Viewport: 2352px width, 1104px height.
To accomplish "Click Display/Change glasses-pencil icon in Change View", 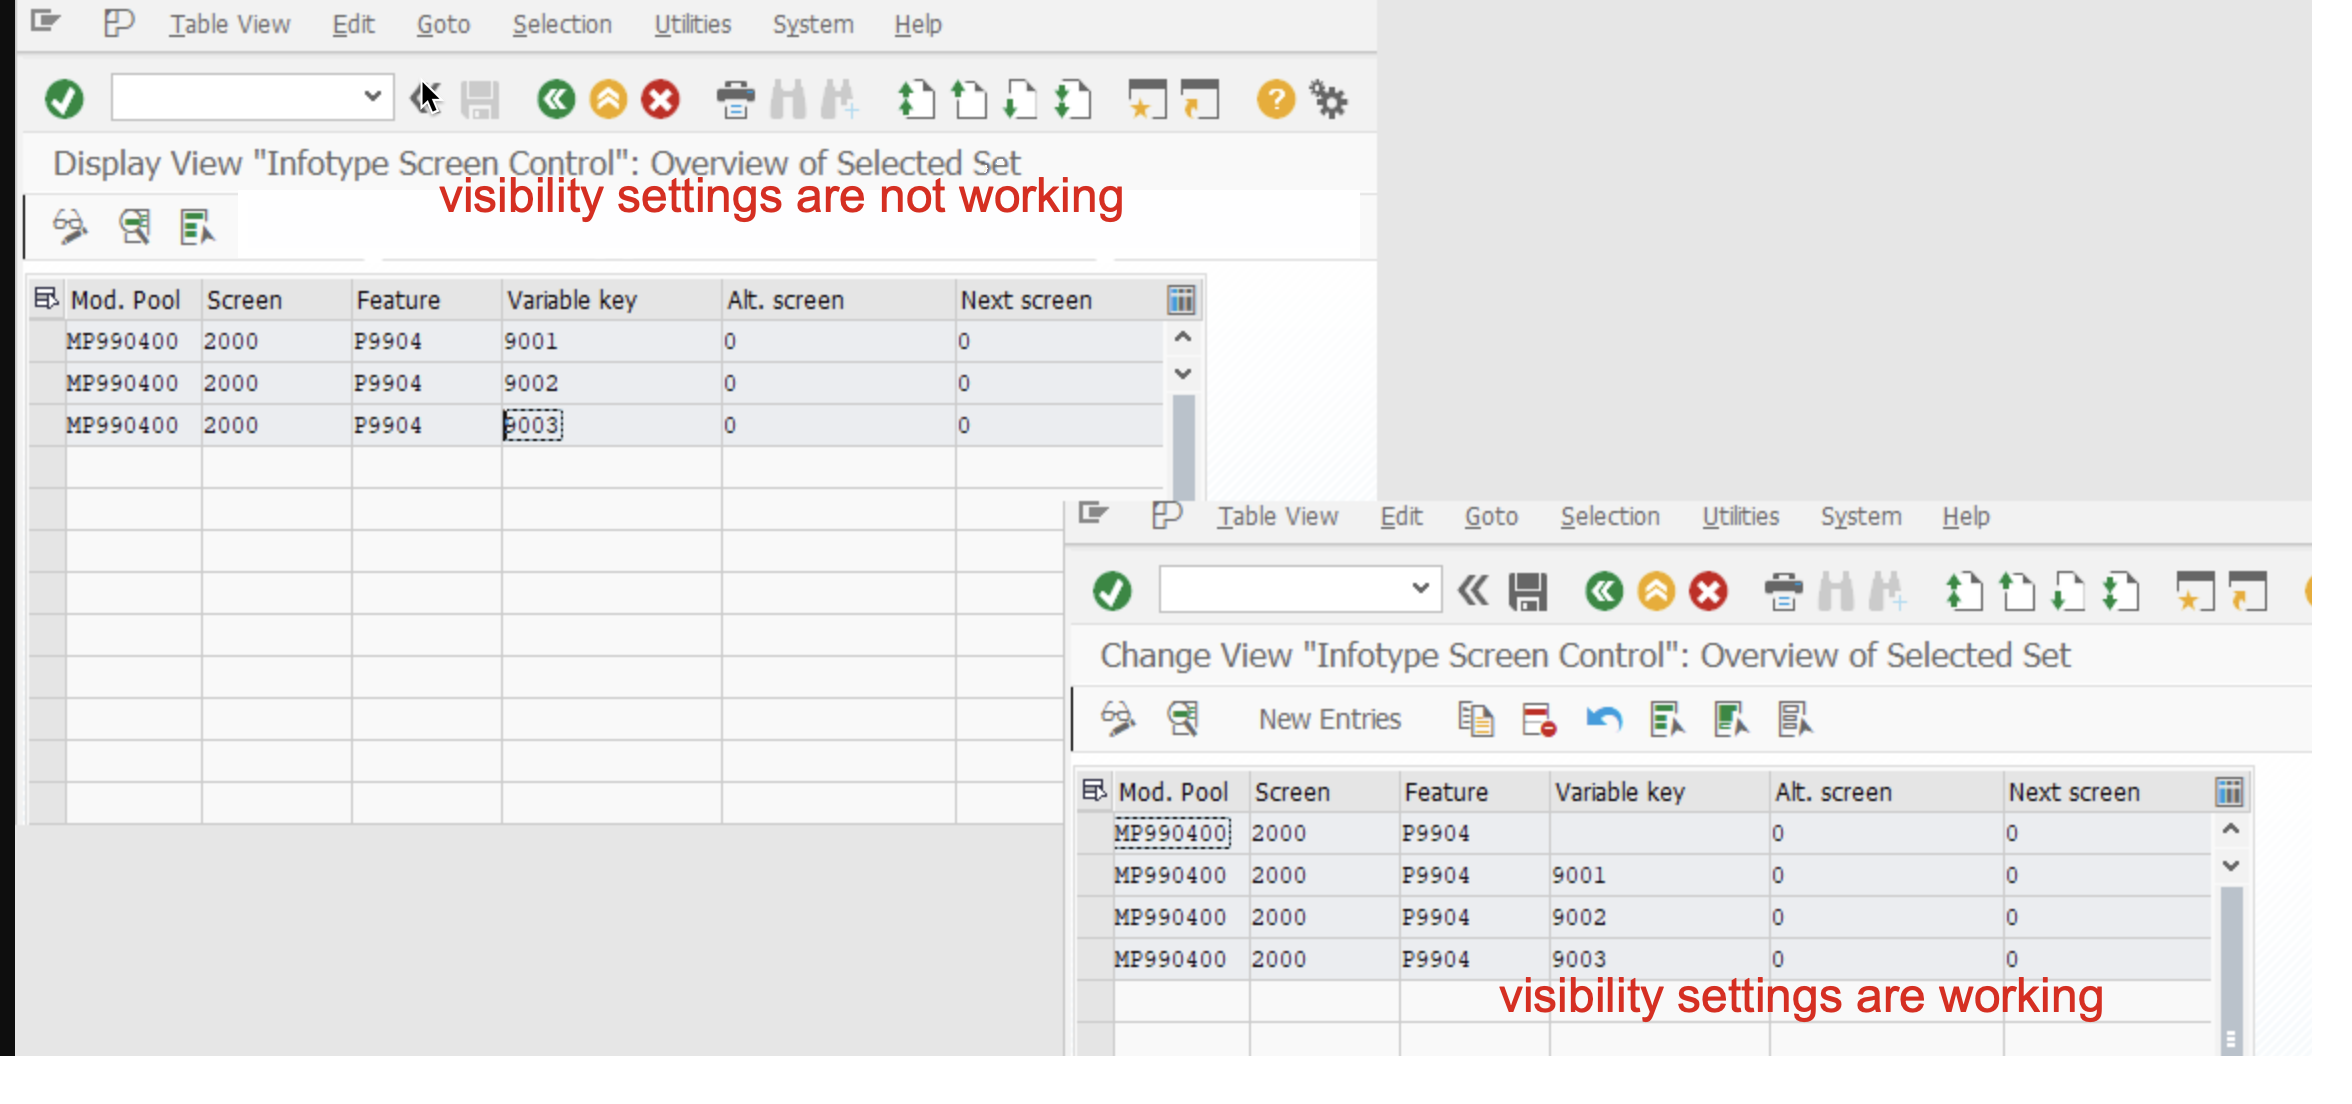I will 1118,719.
